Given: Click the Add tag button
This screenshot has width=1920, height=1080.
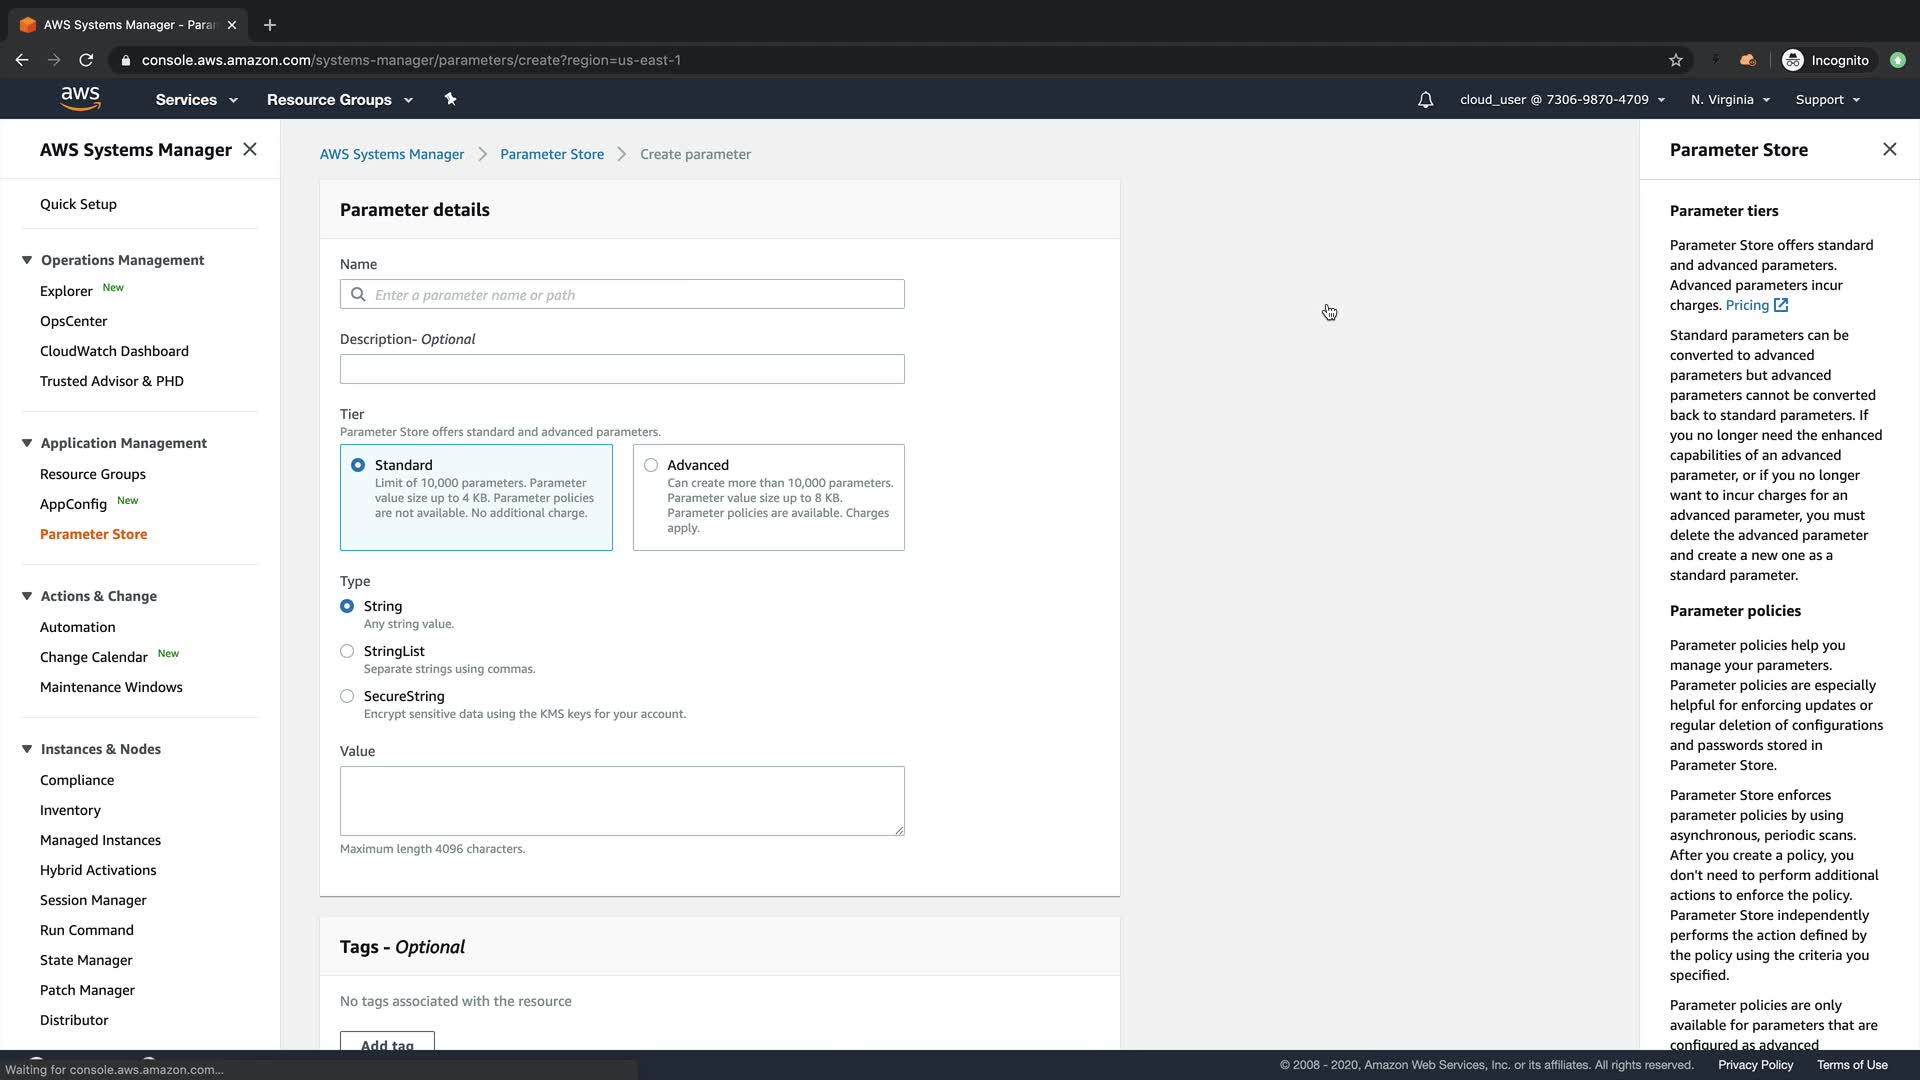Looking at the screenshot, I should point(387,1043).
